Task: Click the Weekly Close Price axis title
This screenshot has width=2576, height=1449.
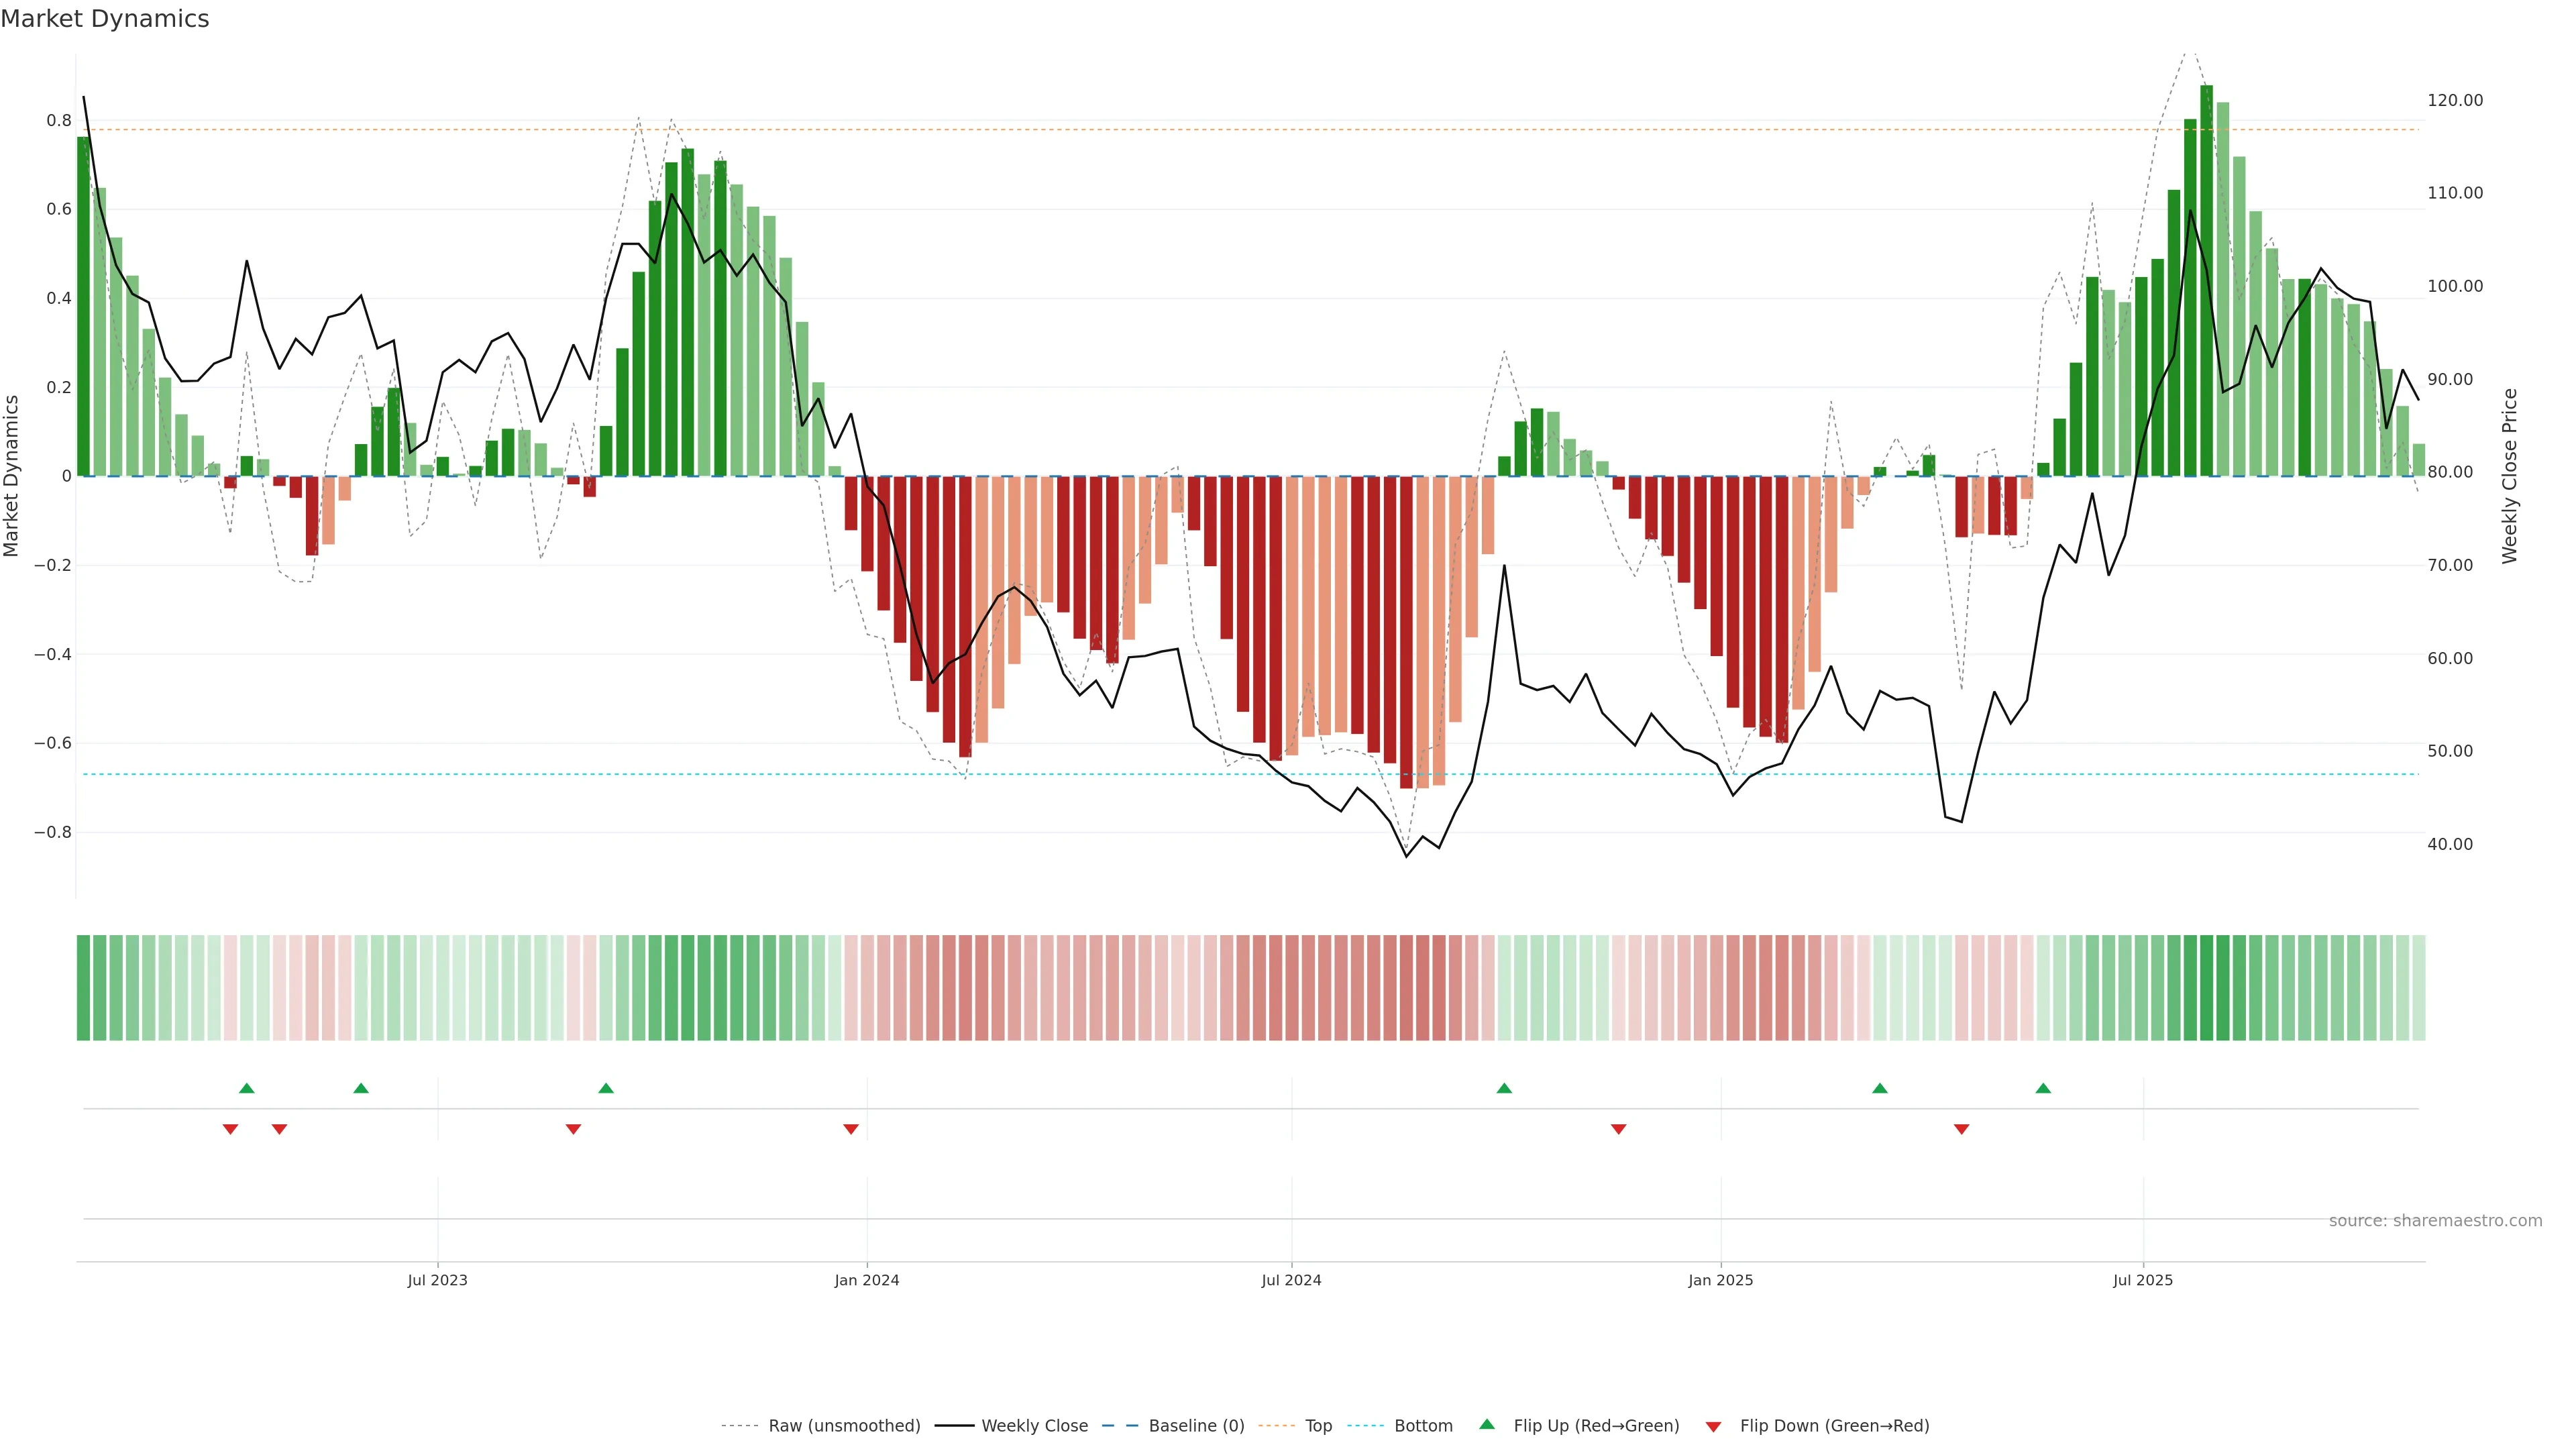Action: [2510, 476]
